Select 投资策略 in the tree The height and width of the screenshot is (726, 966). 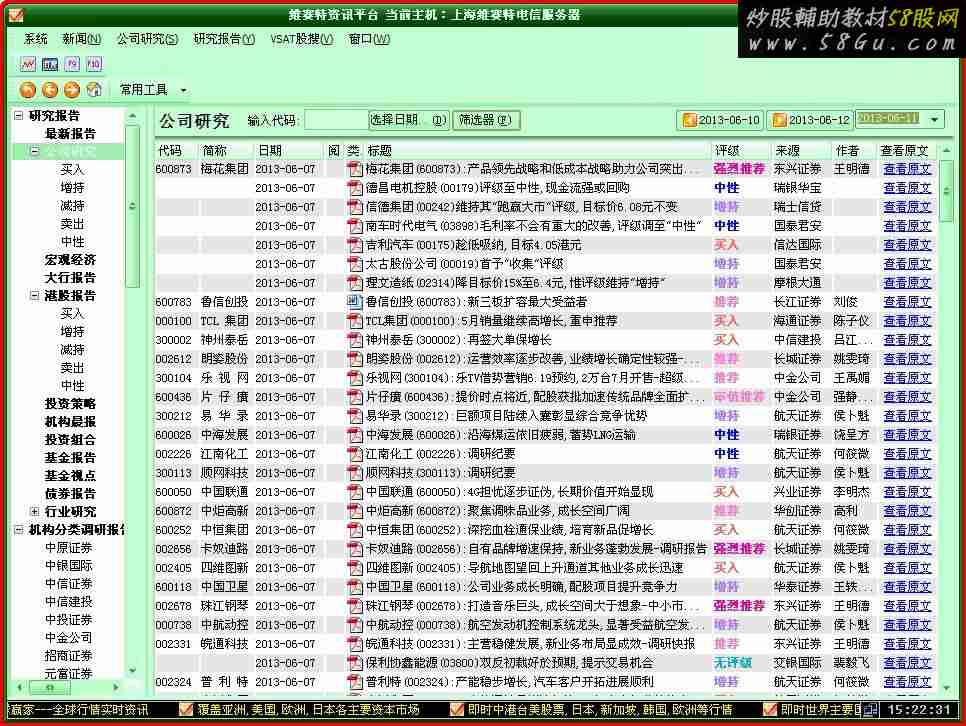pyautogui.click(x=70, y=404)
